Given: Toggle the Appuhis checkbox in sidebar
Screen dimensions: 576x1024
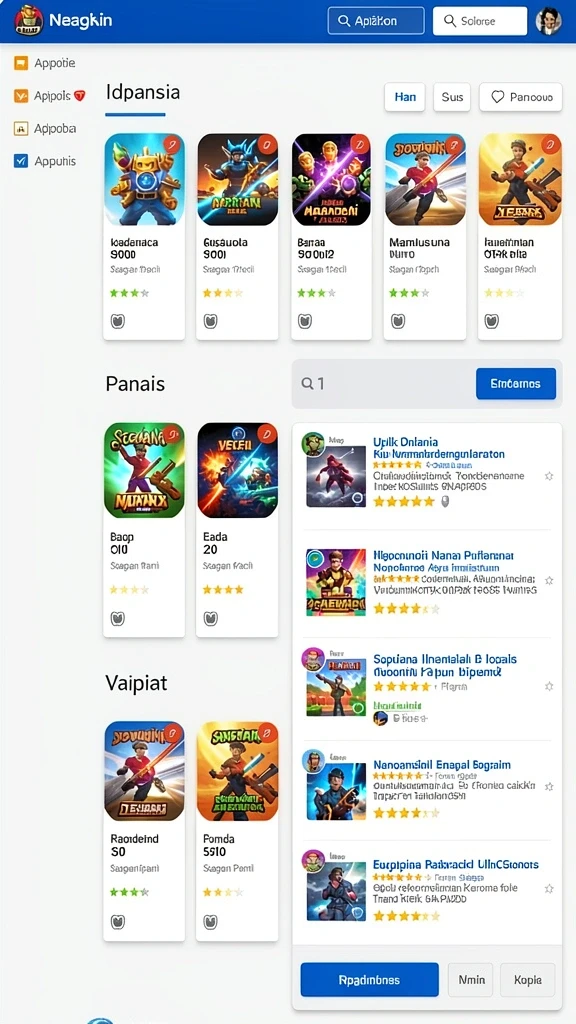Looking at the screenshot, I should click(21, 161).
